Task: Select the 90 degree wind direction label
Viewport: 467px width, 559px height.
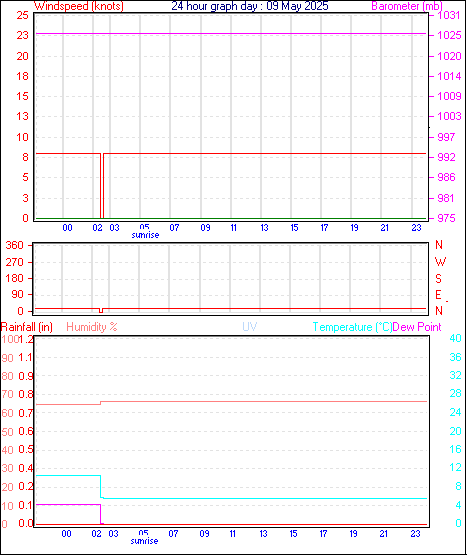Action: point(17,294)
